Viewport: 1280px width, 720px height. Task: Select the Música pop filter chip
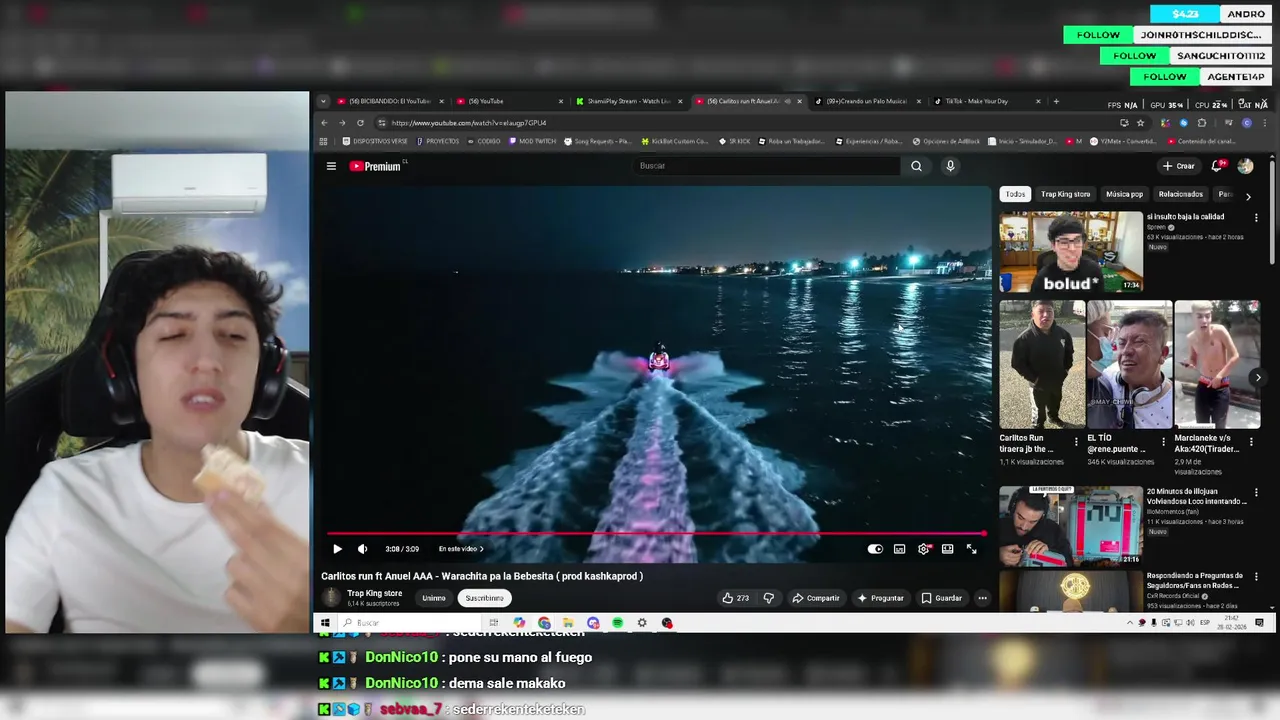click(x=1124, y=194)
